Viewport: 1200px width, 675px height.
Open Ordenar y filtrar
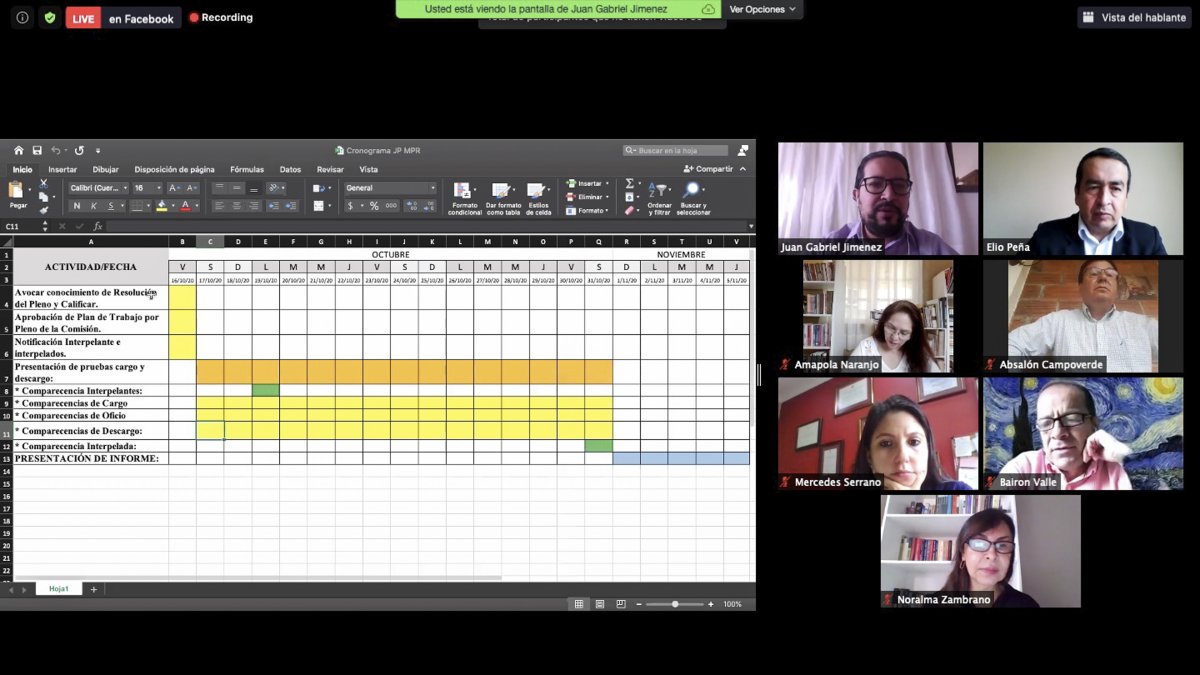pyautogui.click(x=659, y=197)
